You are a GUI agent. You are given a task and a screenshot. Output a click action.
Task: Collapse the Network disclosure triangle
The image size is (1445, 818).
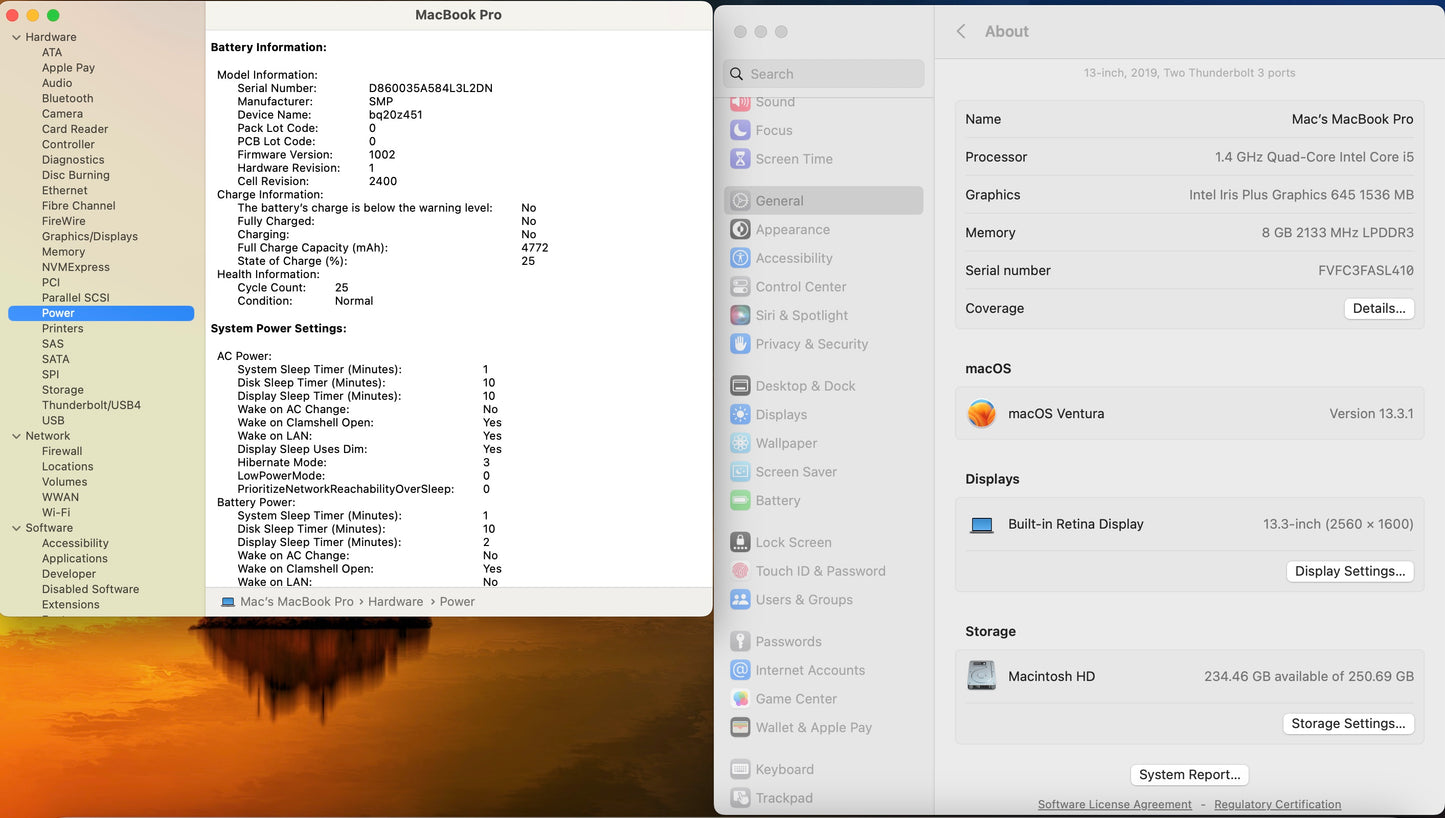[x=16, y=437]
